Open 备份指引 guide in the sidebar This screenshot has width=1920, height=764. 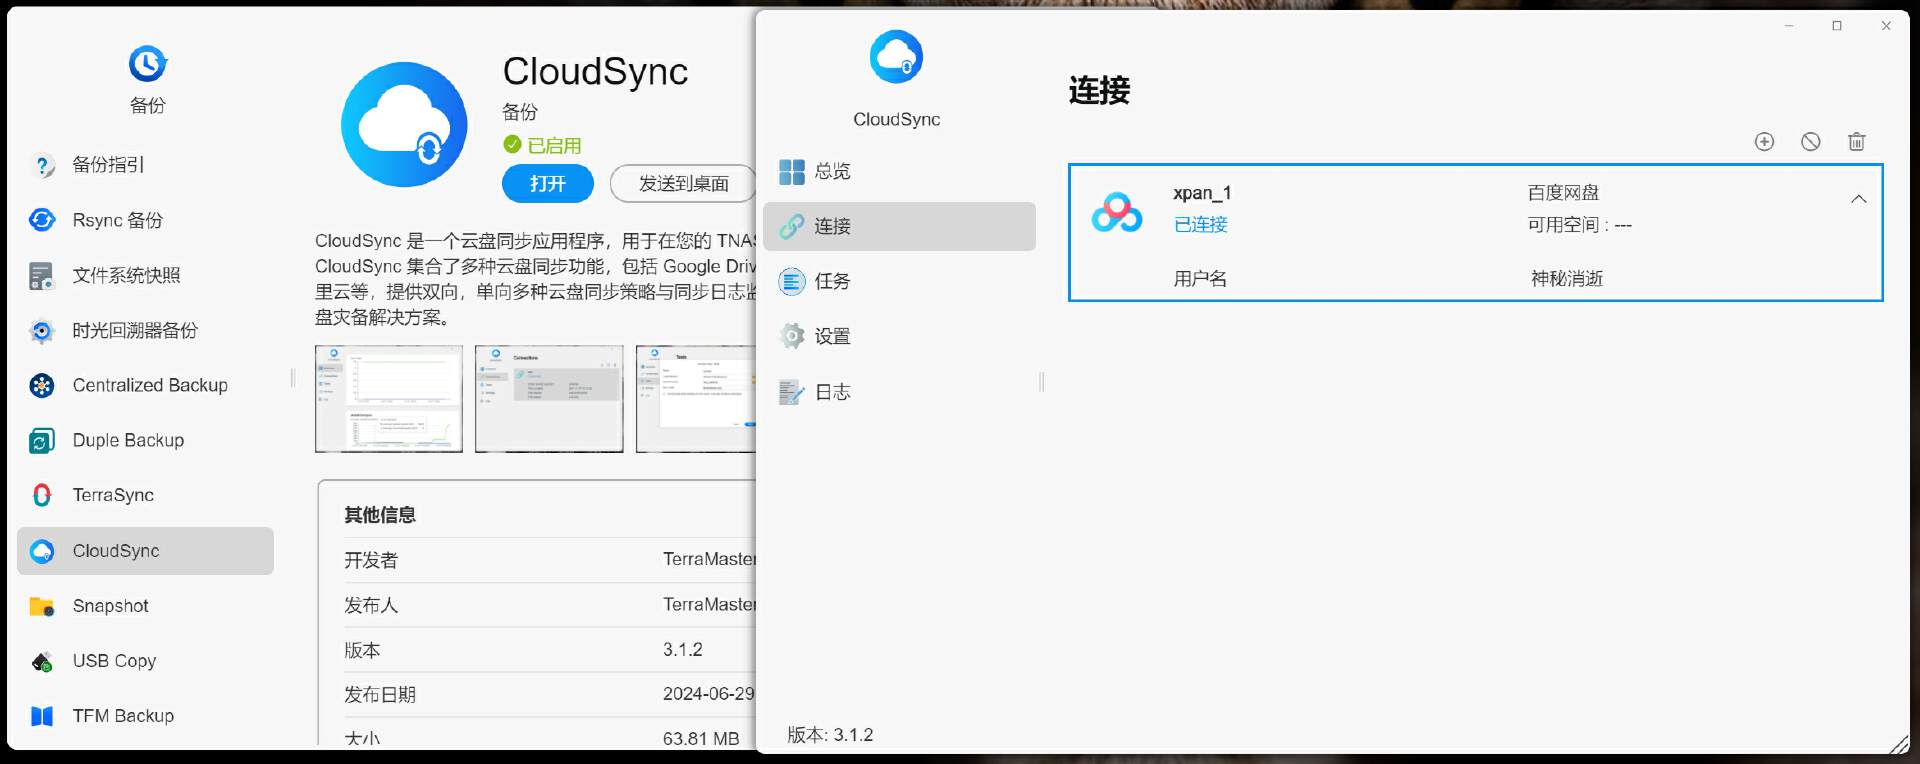(145, 165)
